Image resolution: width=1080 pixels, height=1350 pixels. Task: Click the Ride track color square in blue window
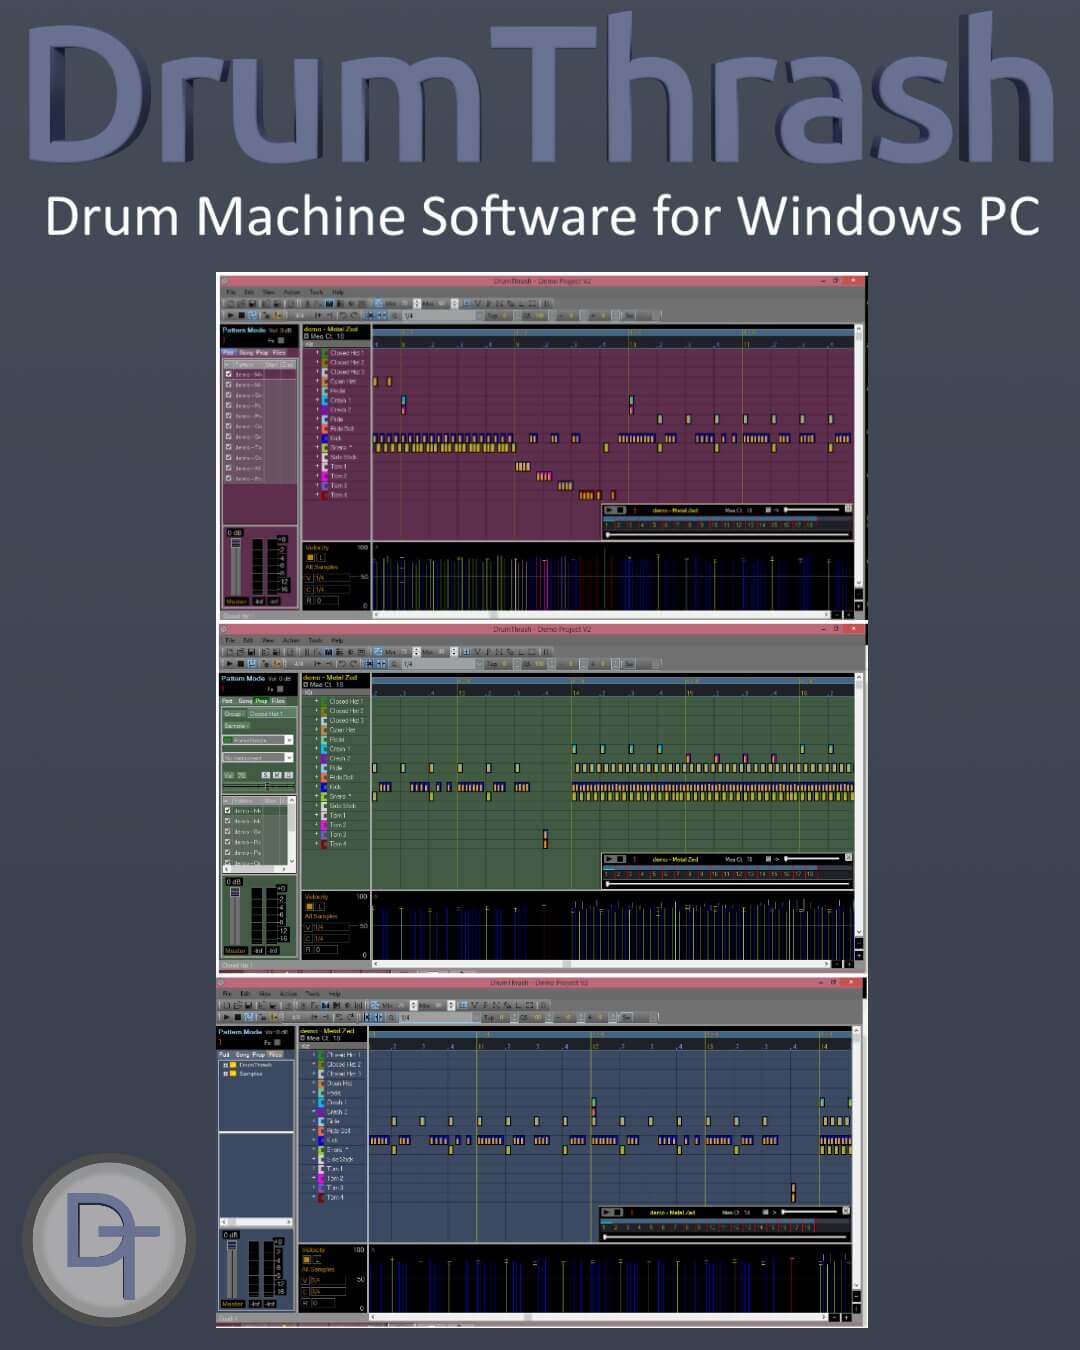[x=322, y=1121]
